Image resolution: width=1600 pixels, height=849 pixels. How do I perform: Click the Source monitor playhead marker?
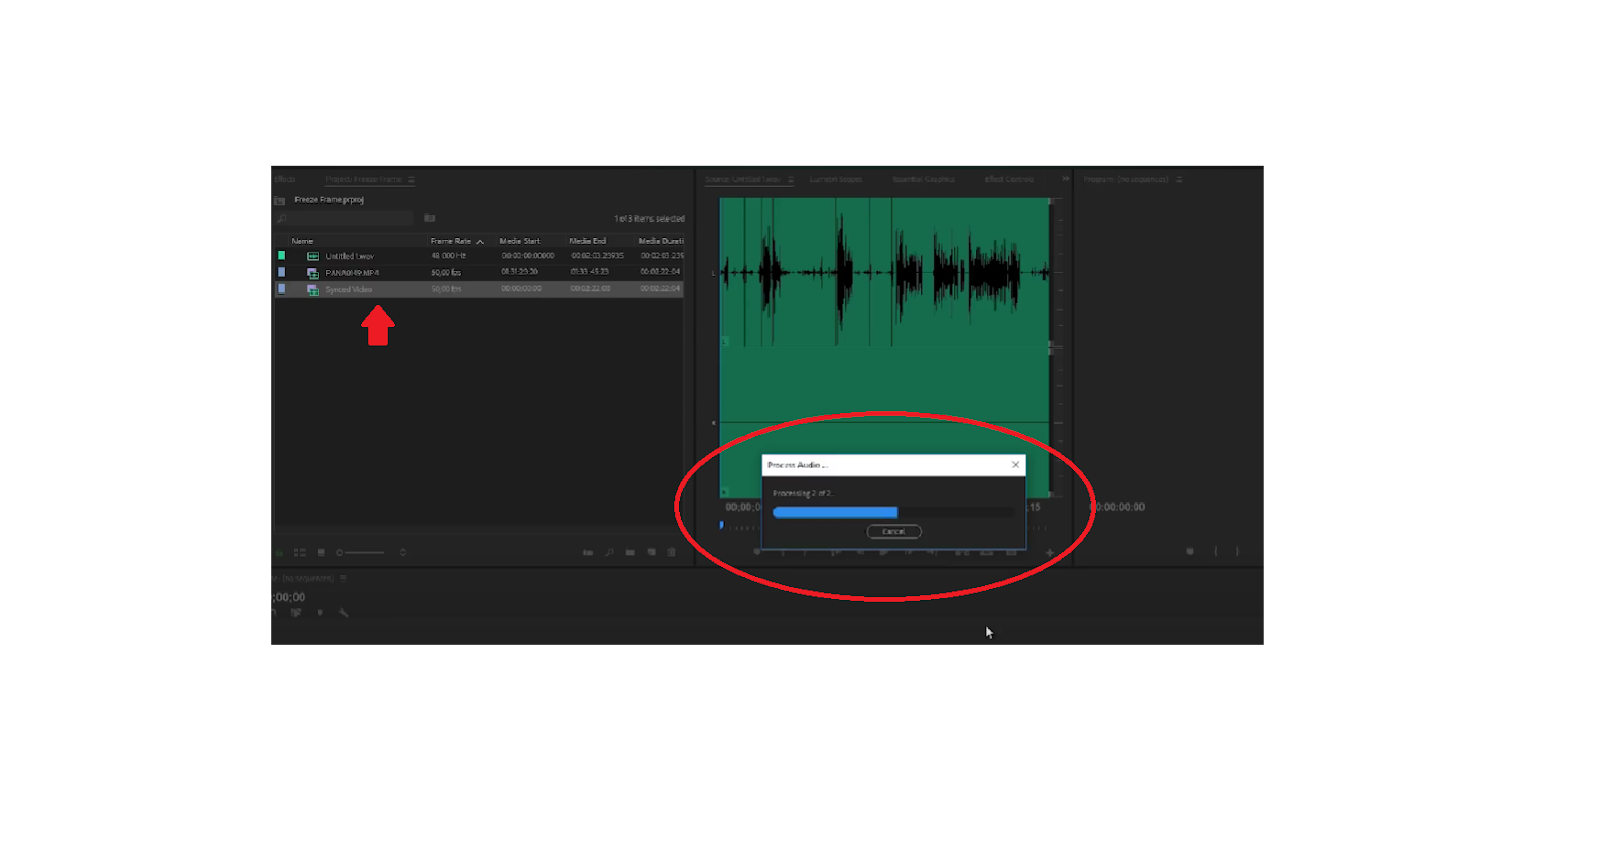[721, 525]
